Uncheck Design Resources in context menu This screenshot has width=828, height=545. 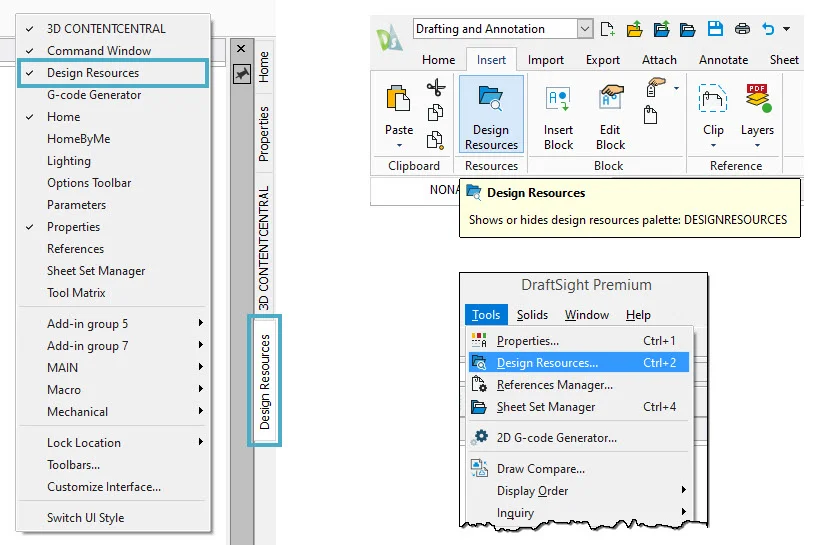[x=93, y=73]
